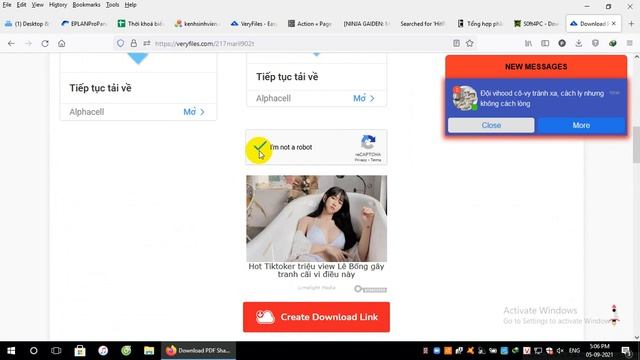Switch to the kenhsinhvien tab
This screenshot has height=360, width=640.
pos(197,24)
